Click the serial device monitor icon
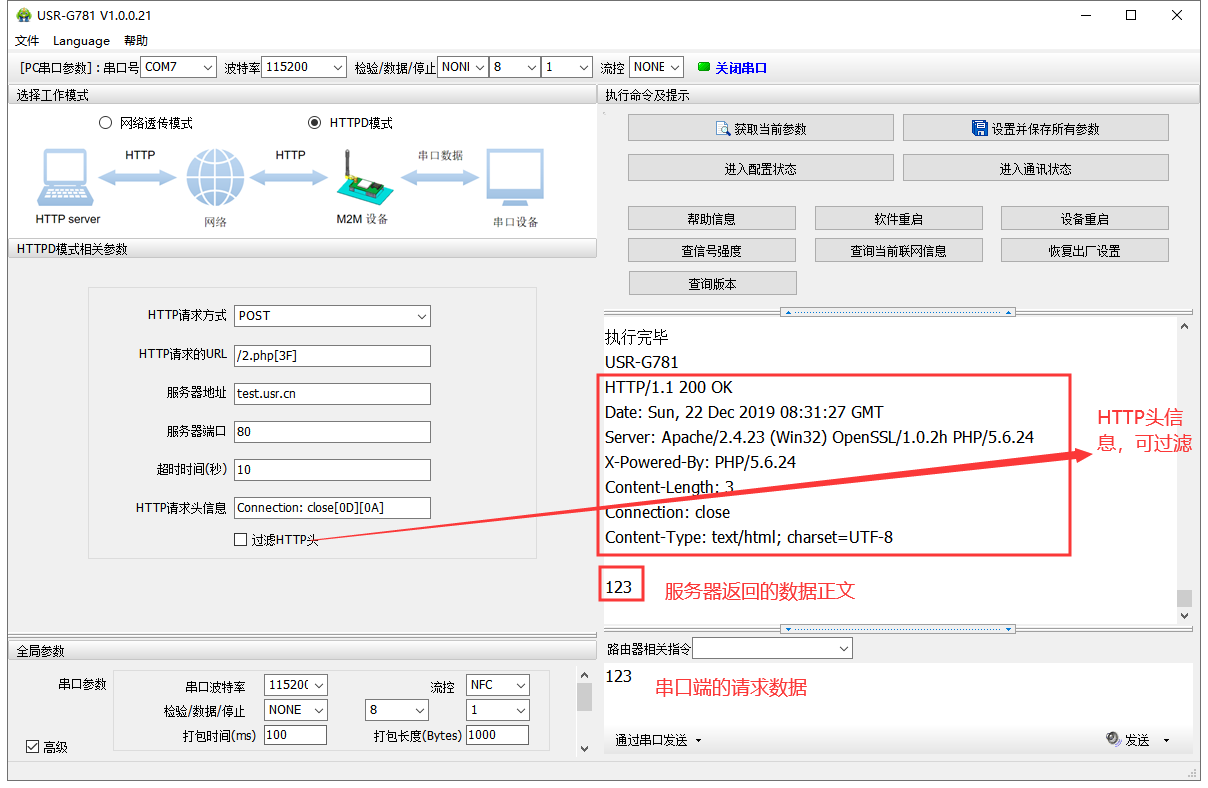Image resolution: width=1208 pixels, height=788 pixels. pos(515,178)
